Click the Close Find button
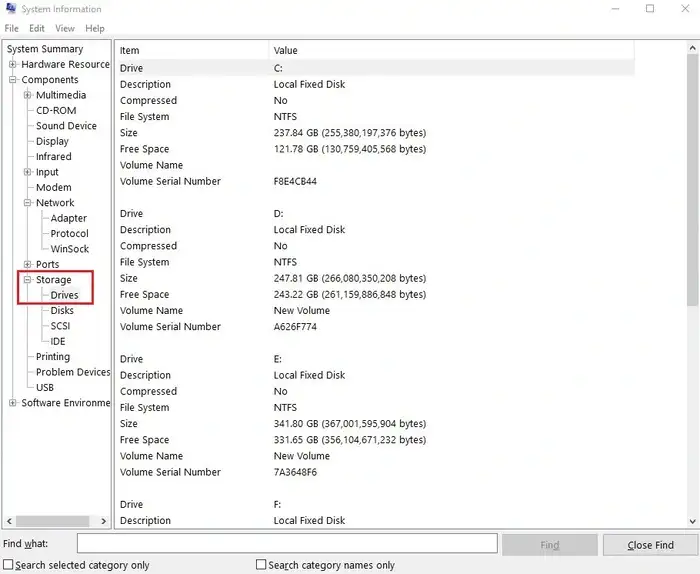700x574 pixels. point(650,545)
